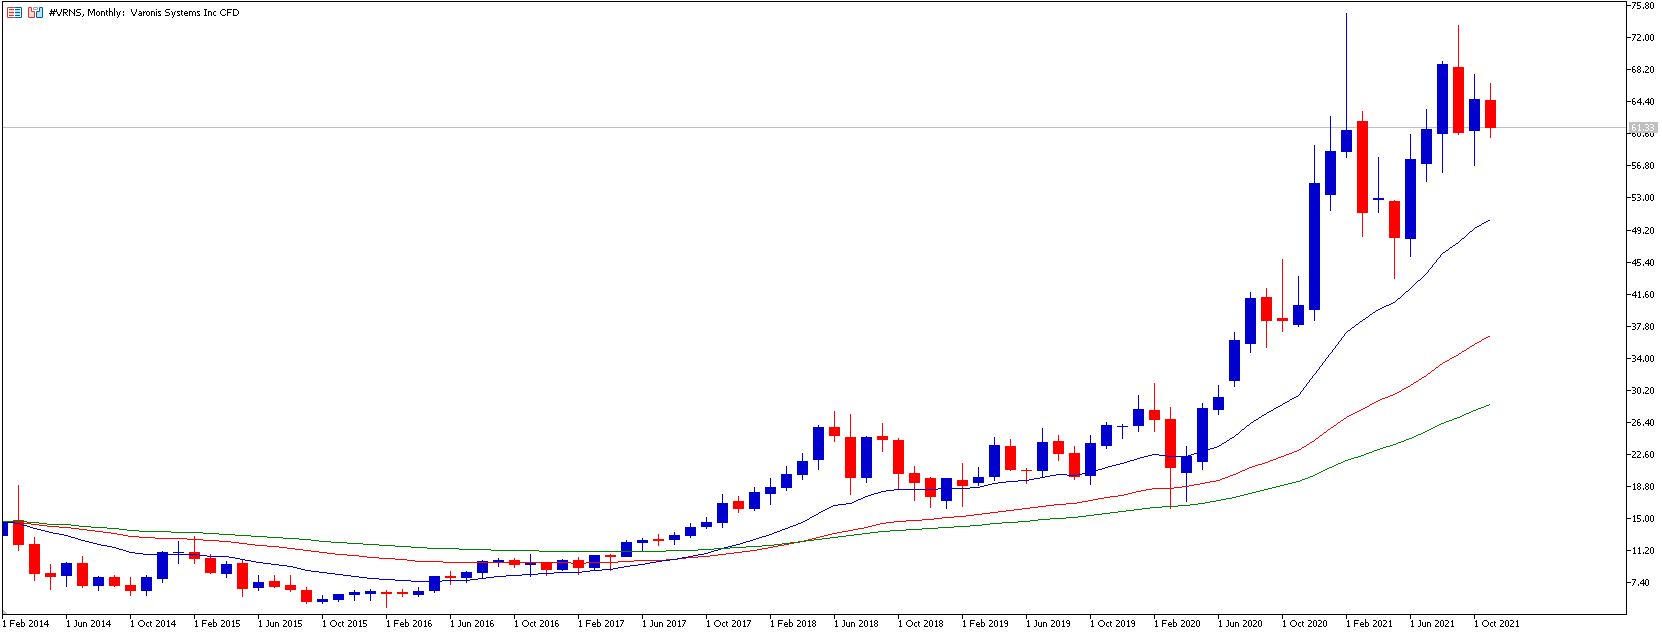Screen dimensions: 1662x634
Task: Select the last red candle of October 2021
Action: 1490,114
